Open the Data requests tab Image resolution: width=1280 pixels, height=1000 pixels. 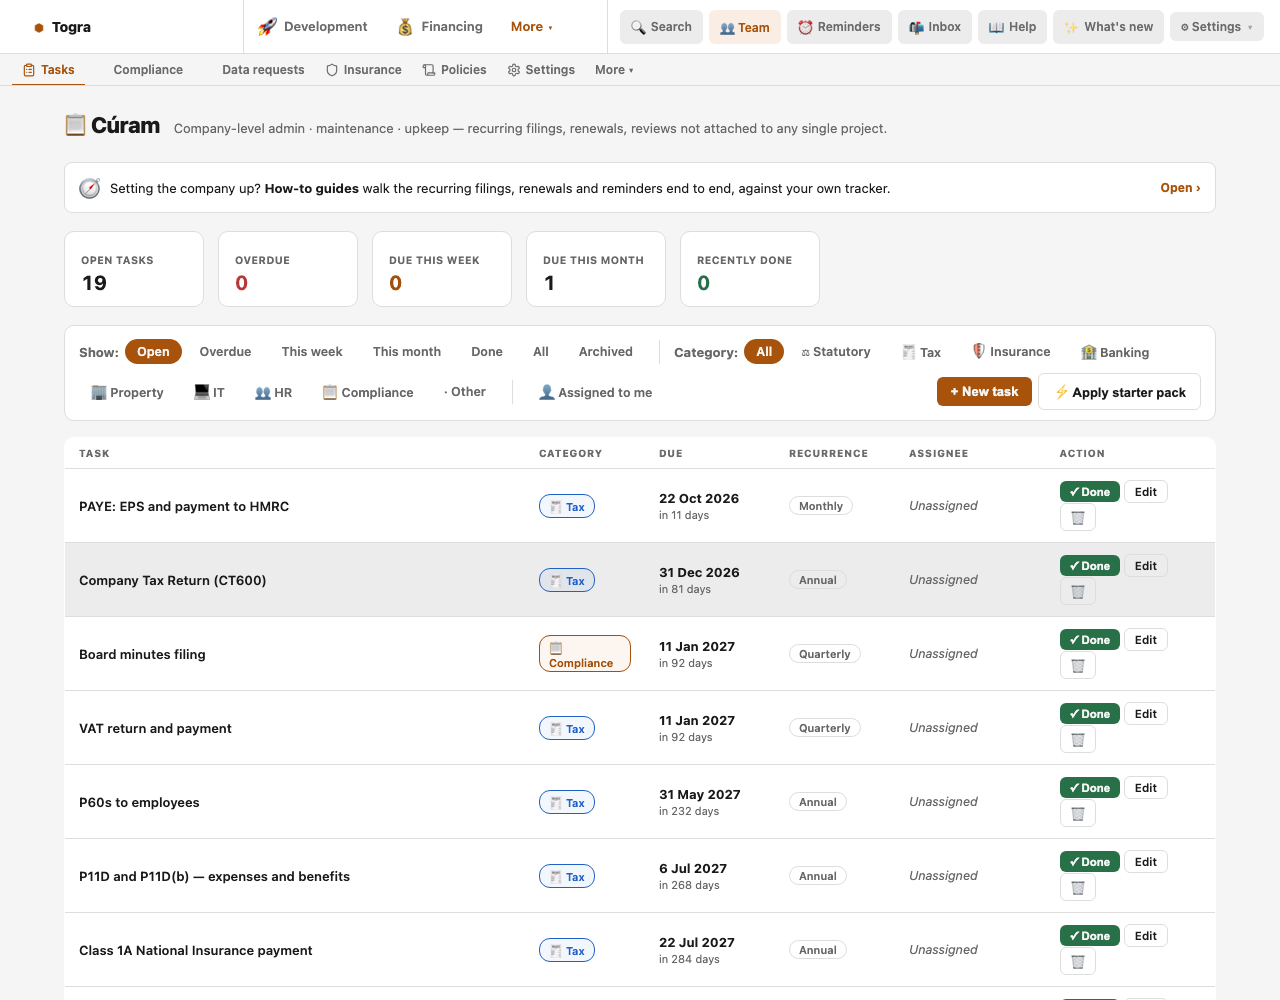pos(263,70)
